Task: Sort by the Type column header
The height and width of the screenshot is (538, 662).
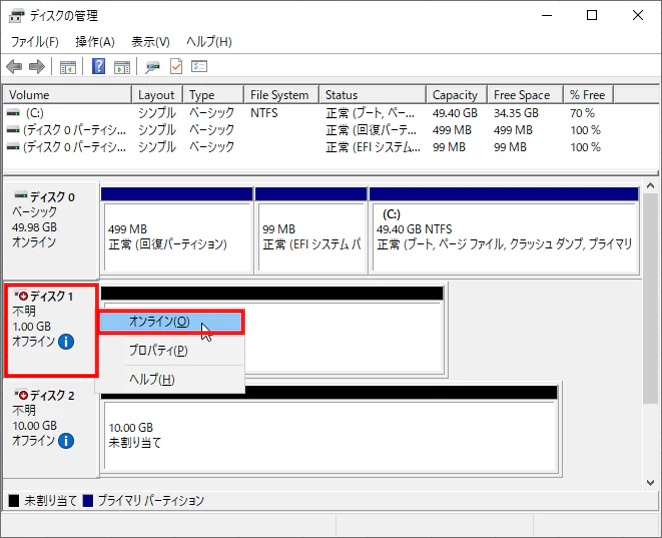Action: (x=213, y=95)
